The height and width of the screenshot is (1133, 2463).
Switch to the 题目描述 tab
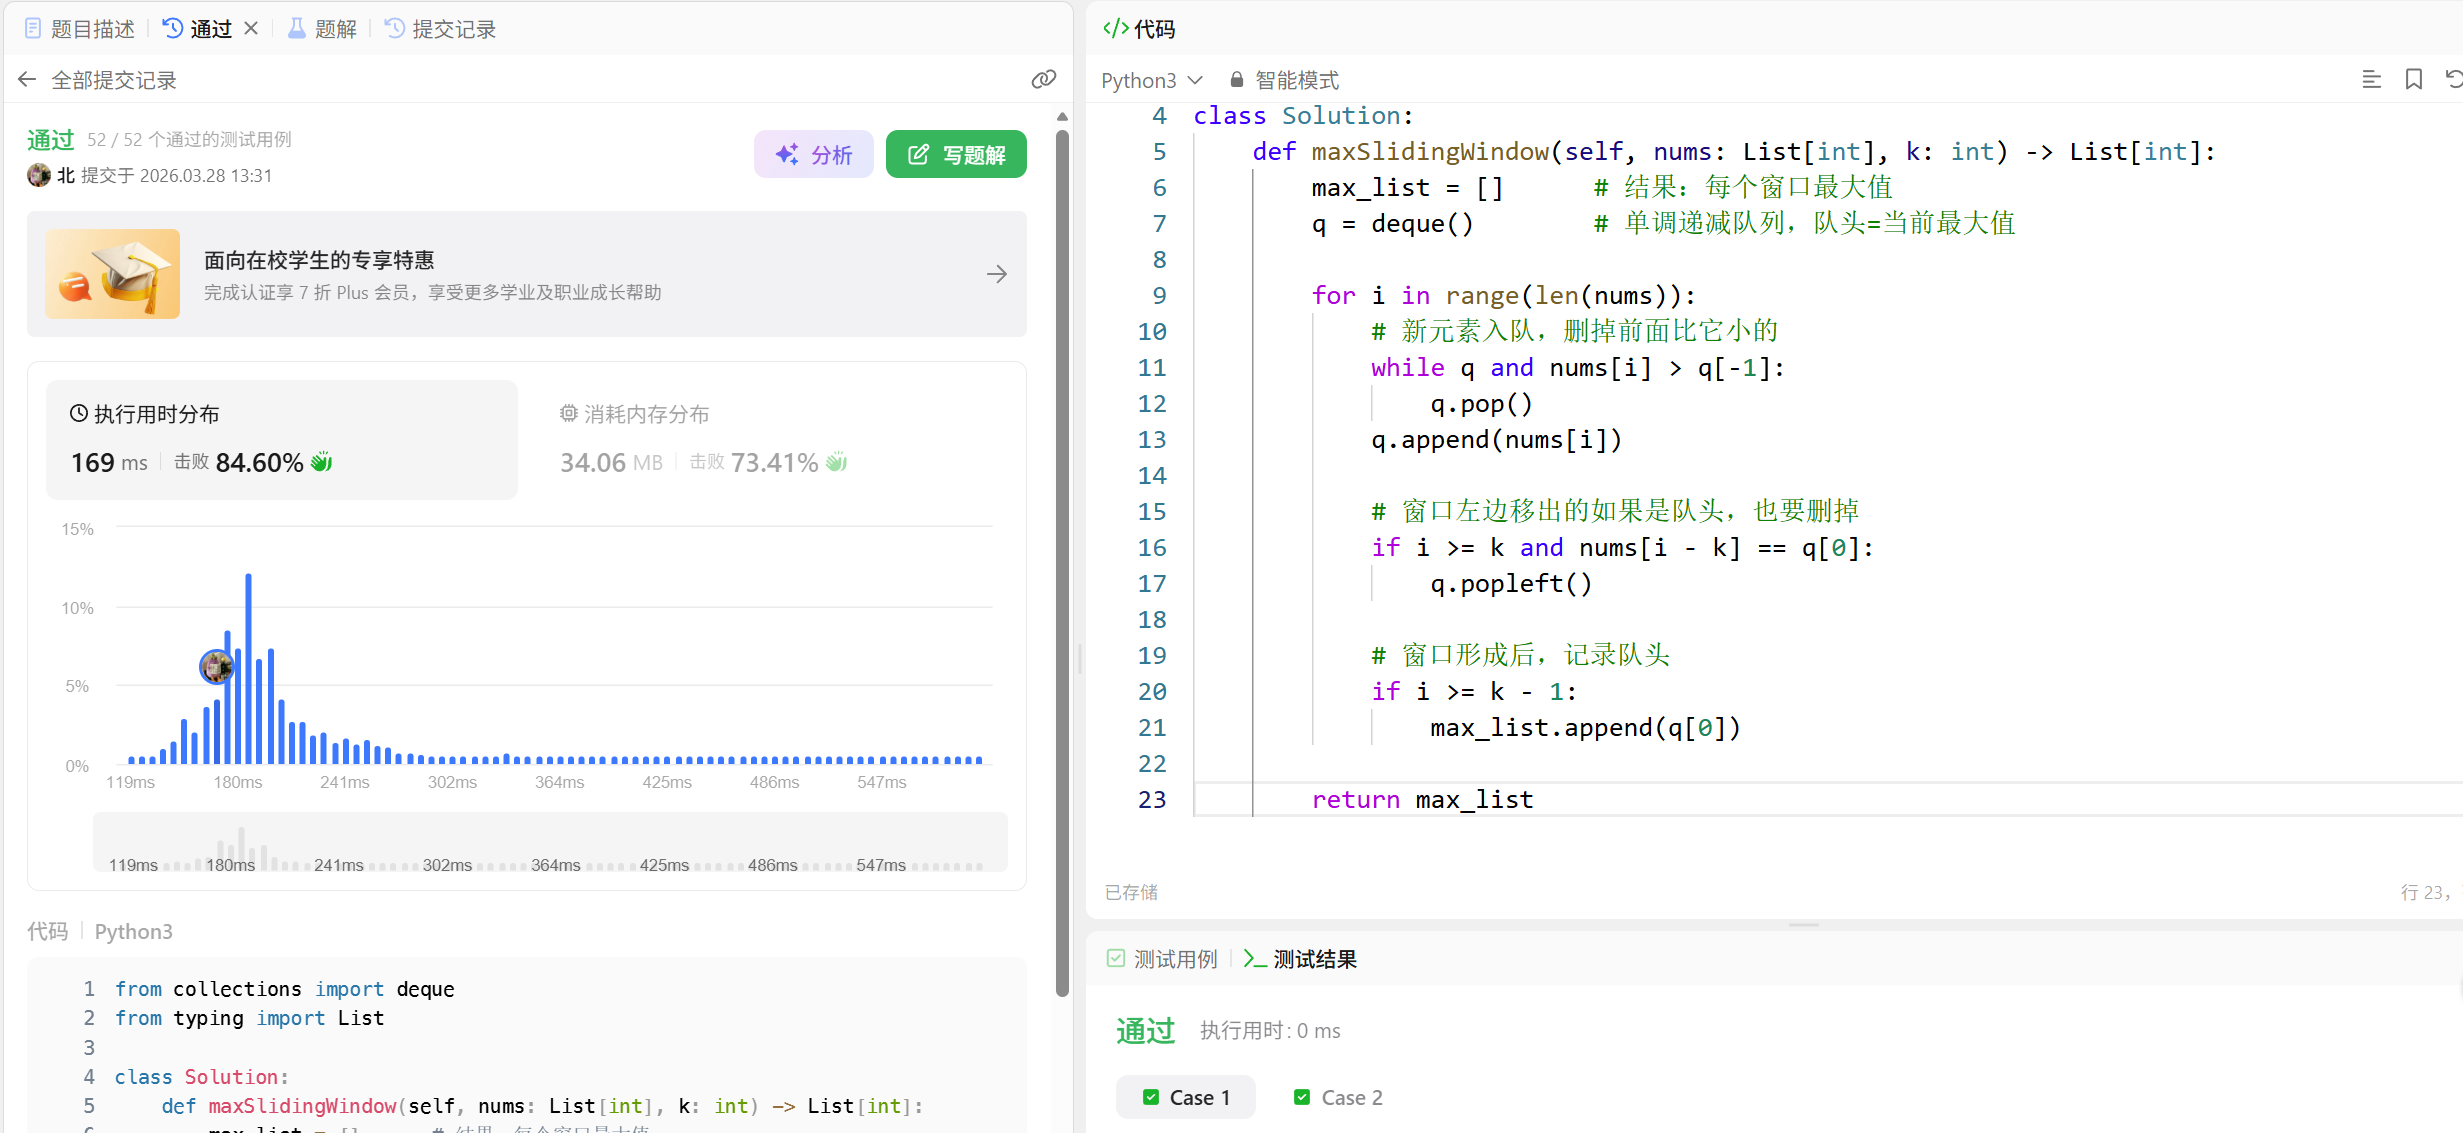tap(80, 29)
